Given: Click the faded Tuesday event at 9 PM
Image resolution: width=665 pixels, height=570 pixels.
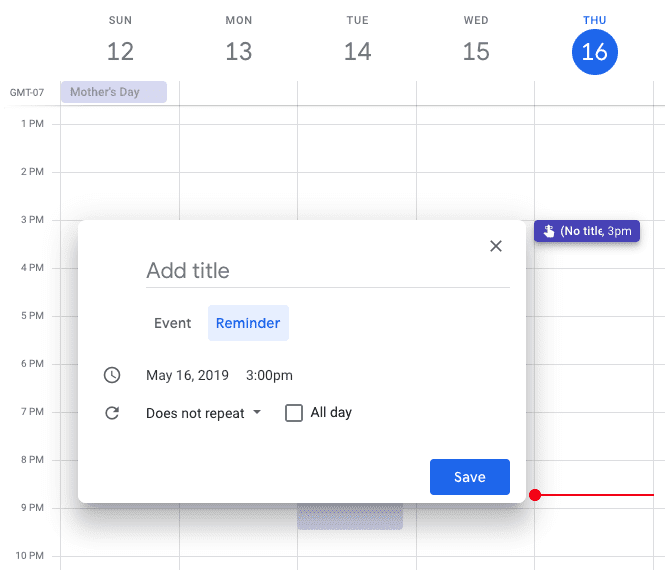Looking at the screenshot, I should 350,516.
